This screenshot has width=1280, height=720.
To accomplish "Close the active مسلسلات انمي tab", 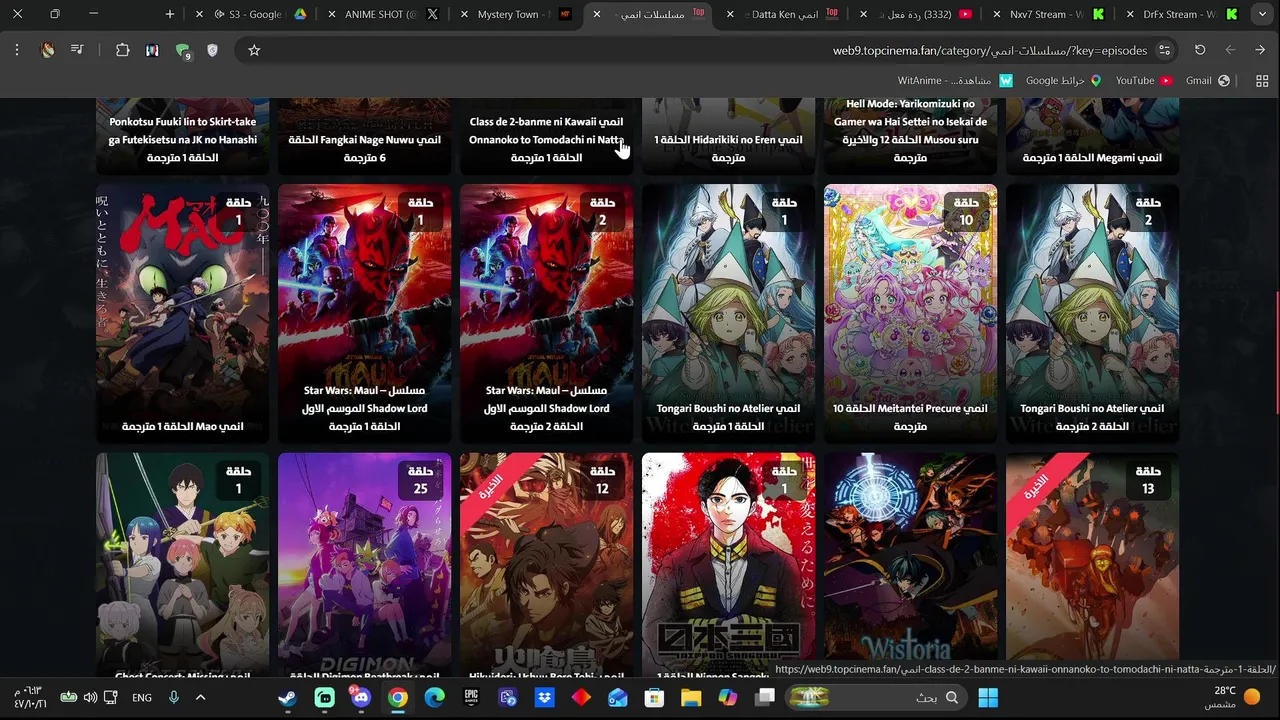I will (597, 14).
